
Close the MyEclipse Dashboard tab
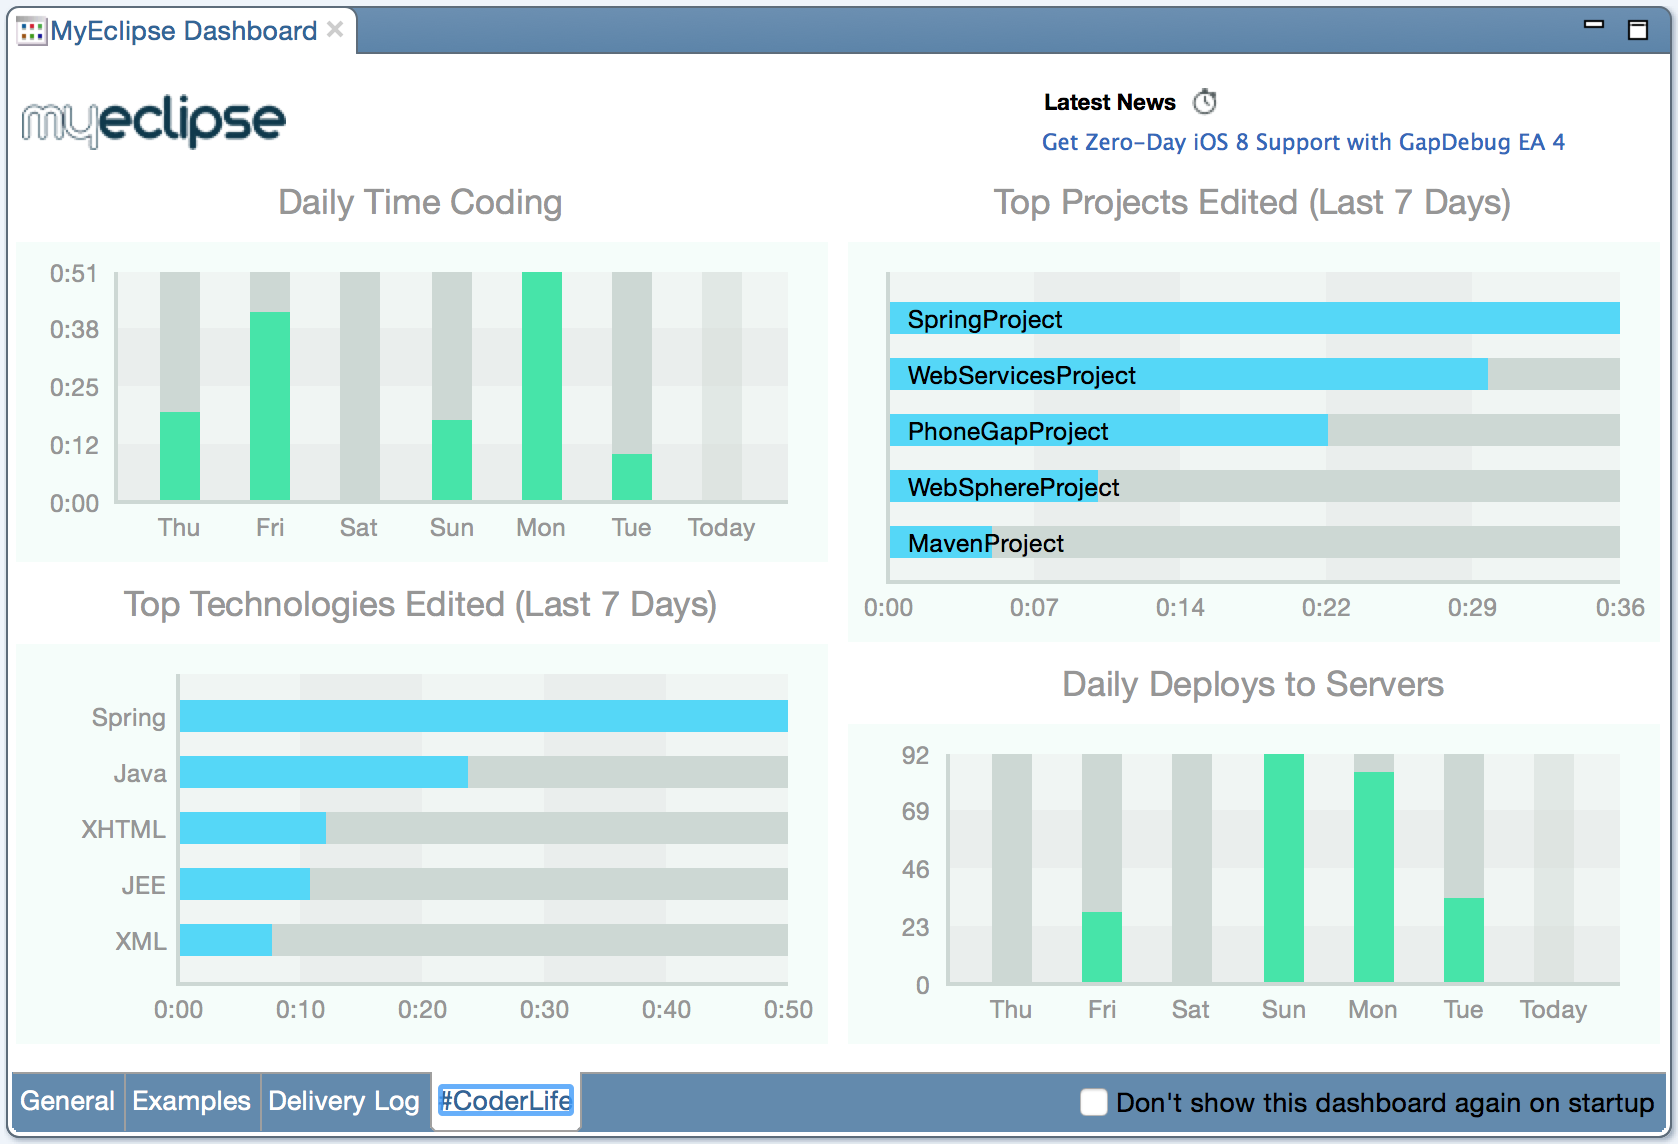pyautogui.click(x=335, y=30)
